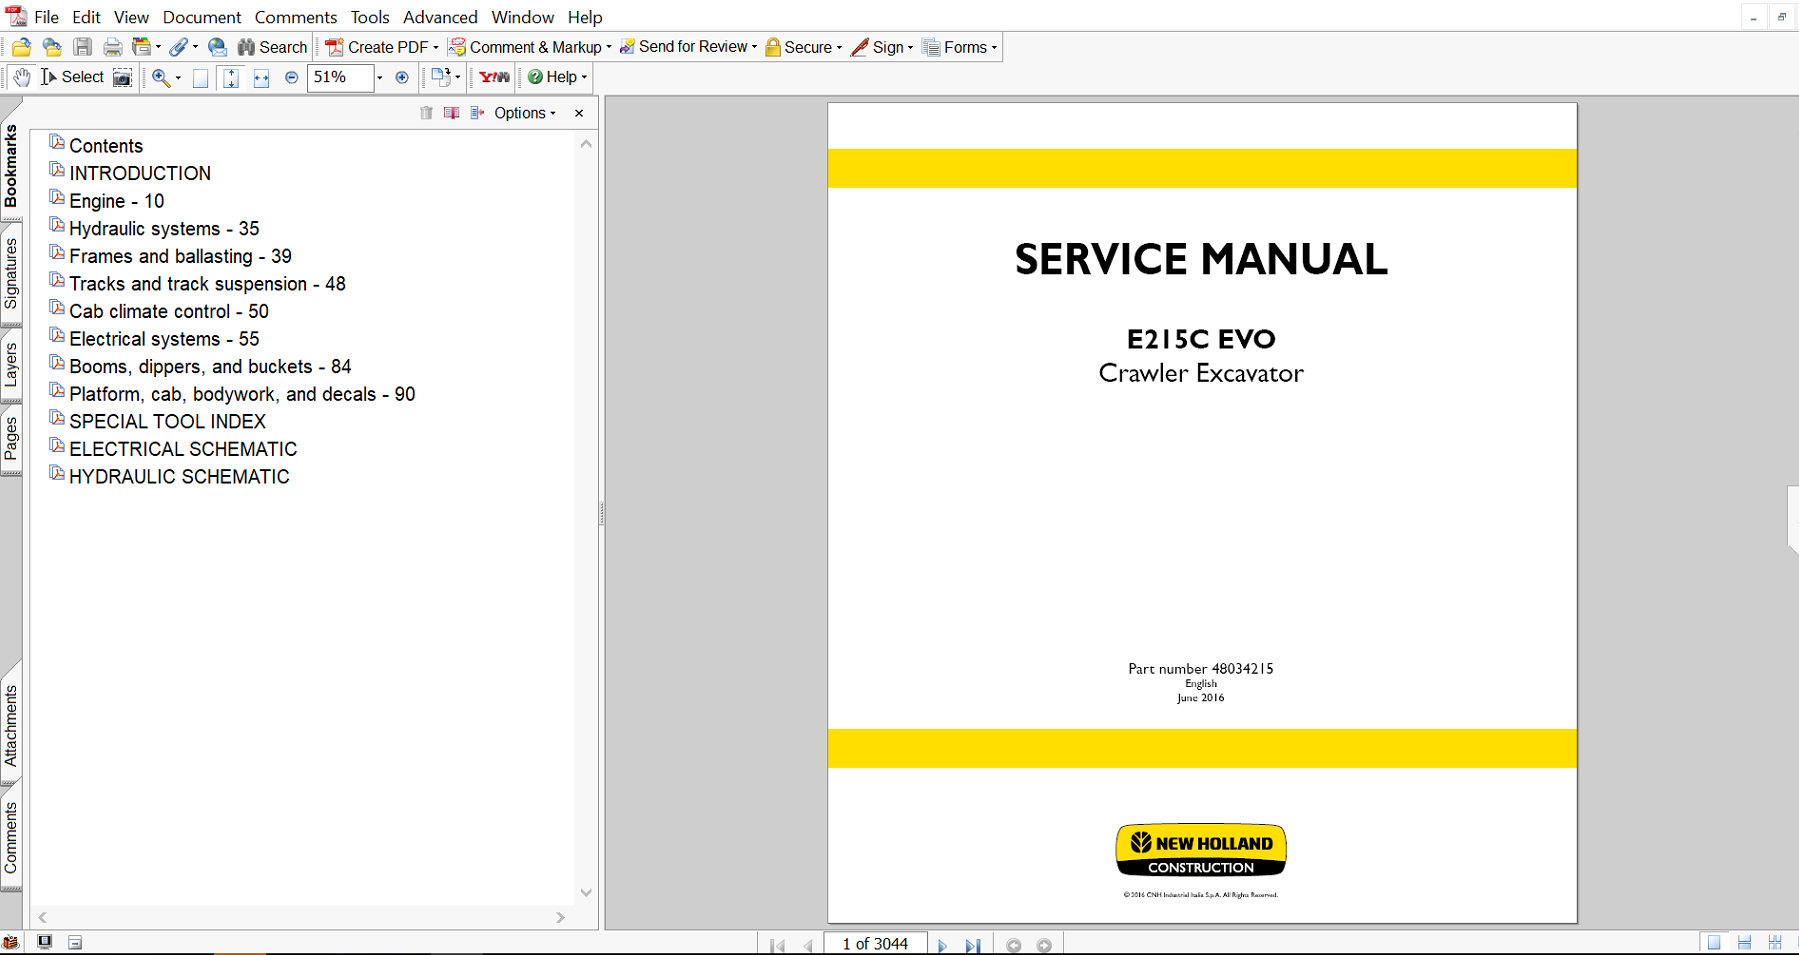This screenshot has height=955, width=1799.
Task: Open the Secure dropdown
Action: [803, 47]
